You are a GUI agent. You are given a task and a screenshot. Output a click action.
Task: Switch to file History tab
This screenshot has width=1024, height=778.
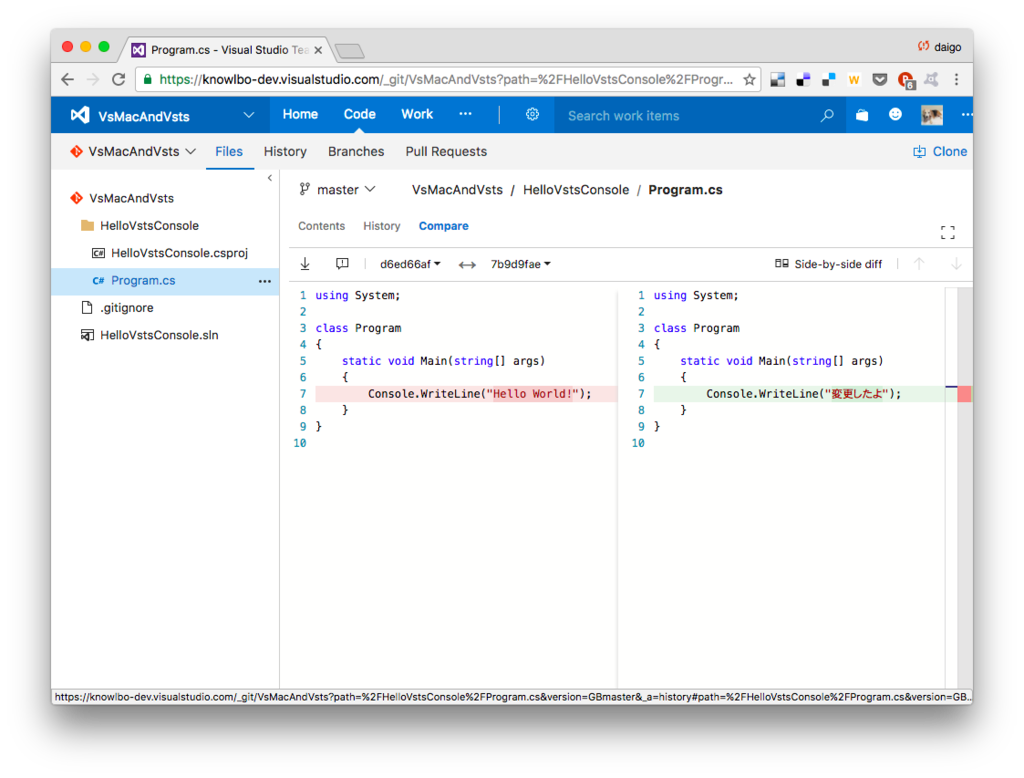point(381,226)
